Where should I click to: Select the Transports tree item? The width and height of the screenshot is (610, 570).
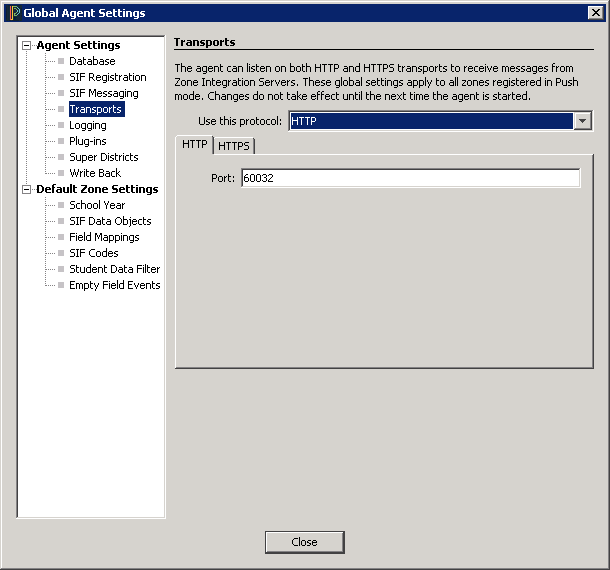[95, 109]
